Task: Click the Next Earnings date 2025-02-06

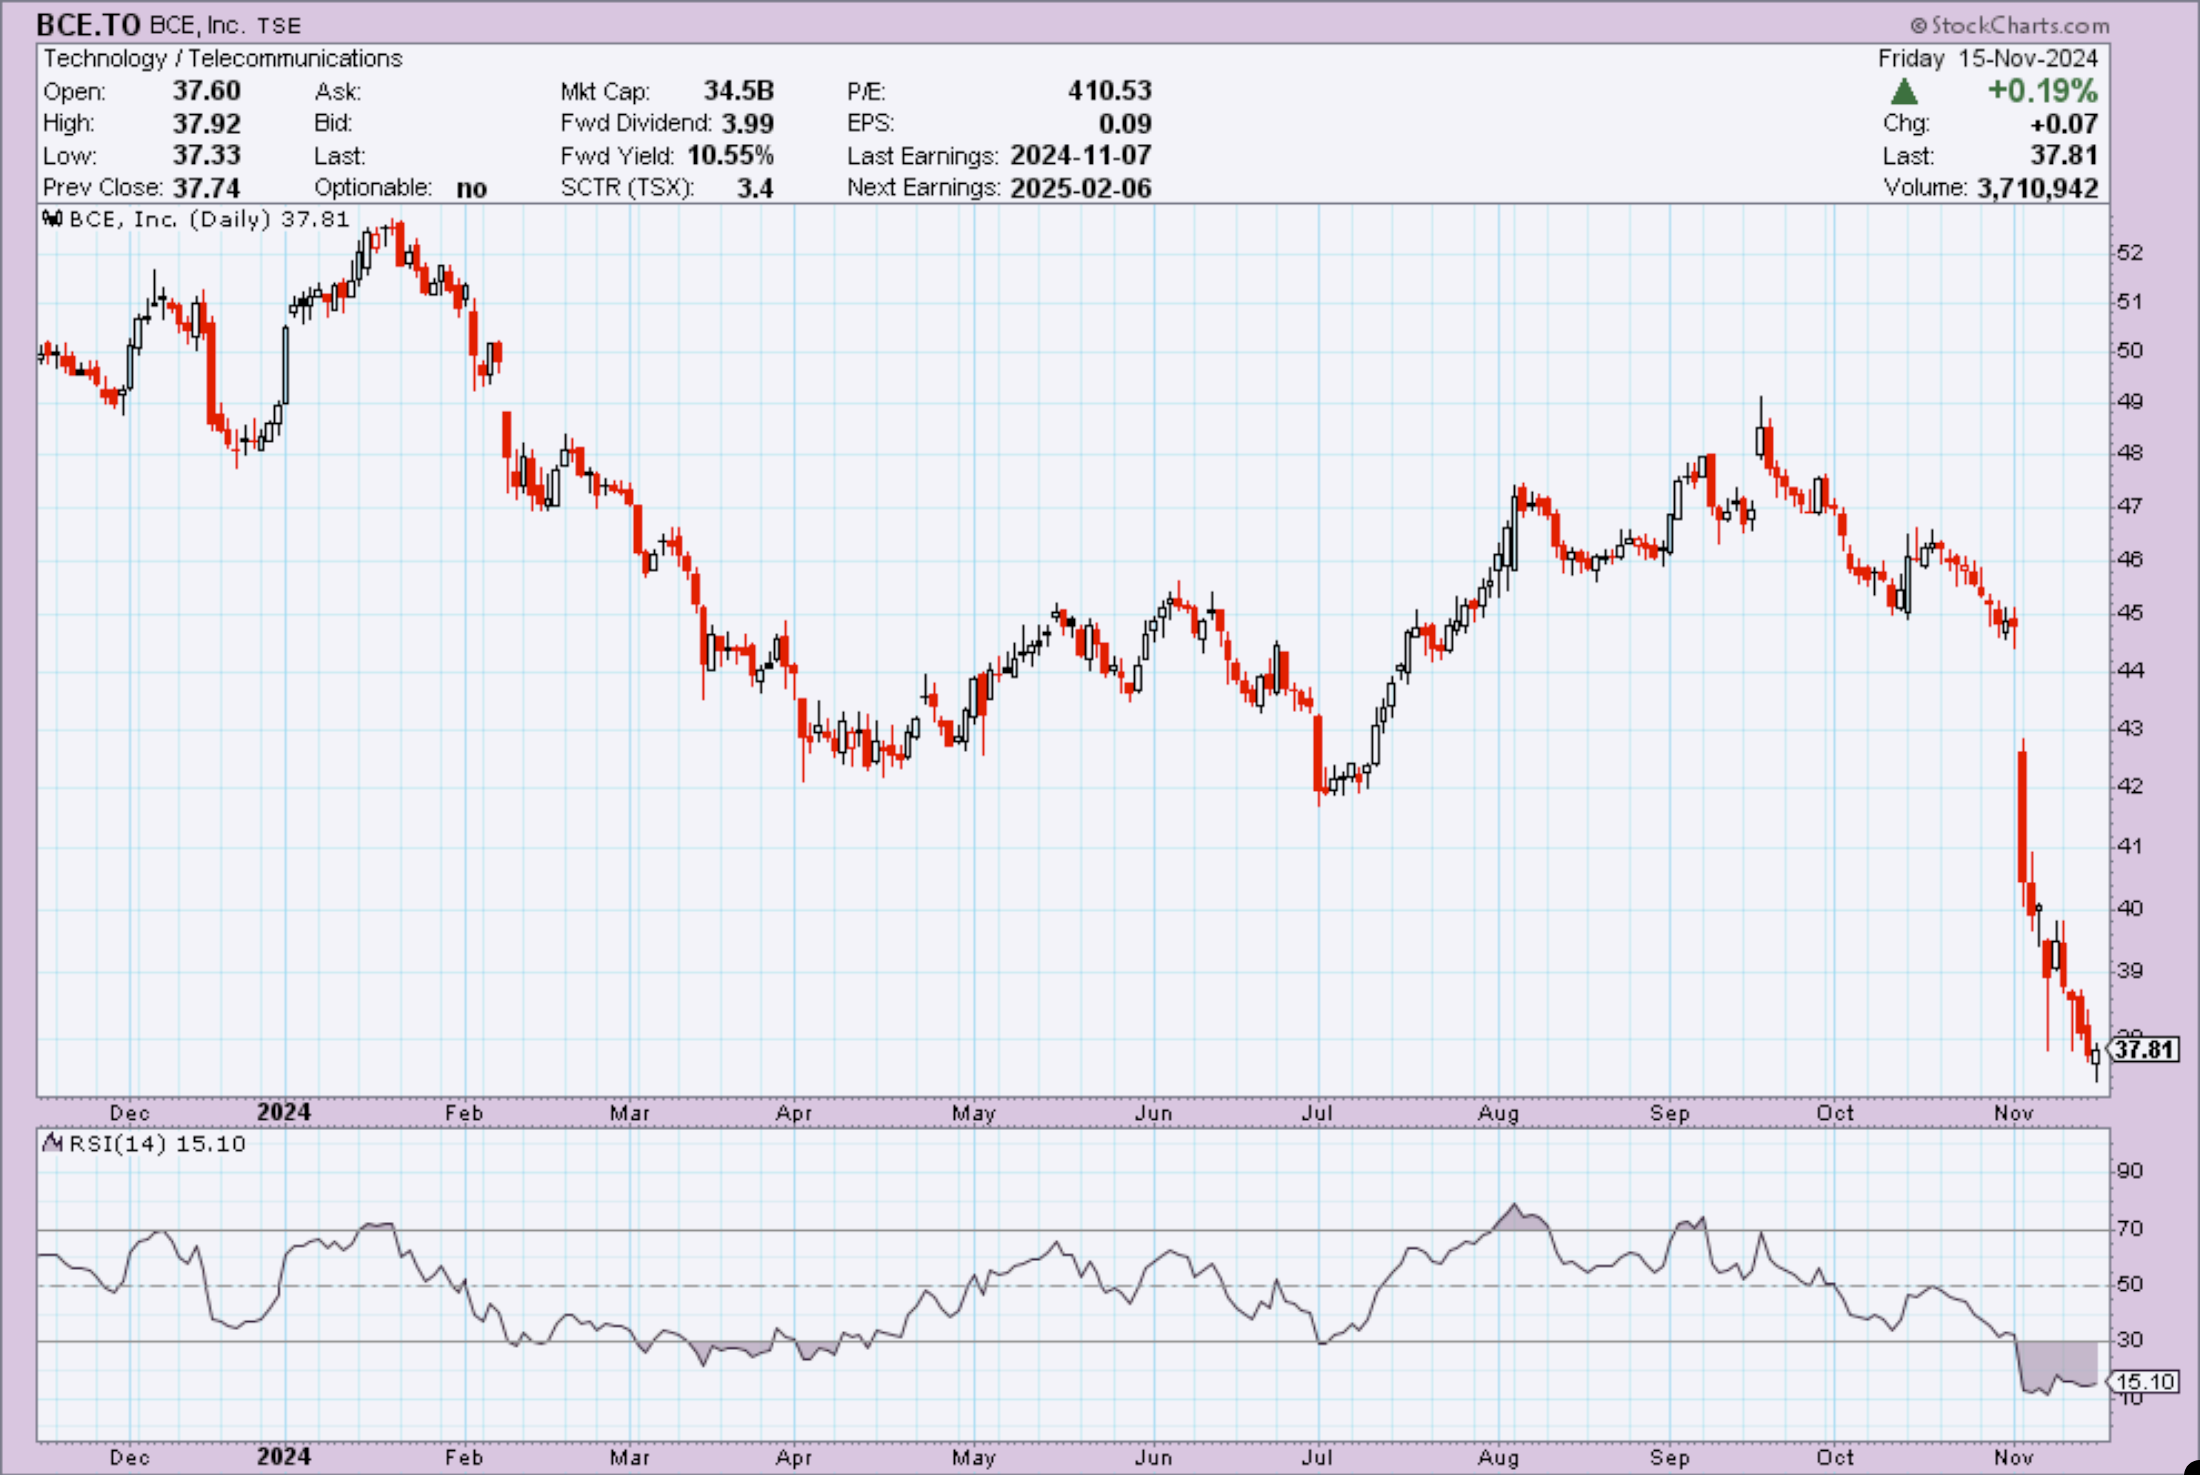Action: tap(1081, 187)
